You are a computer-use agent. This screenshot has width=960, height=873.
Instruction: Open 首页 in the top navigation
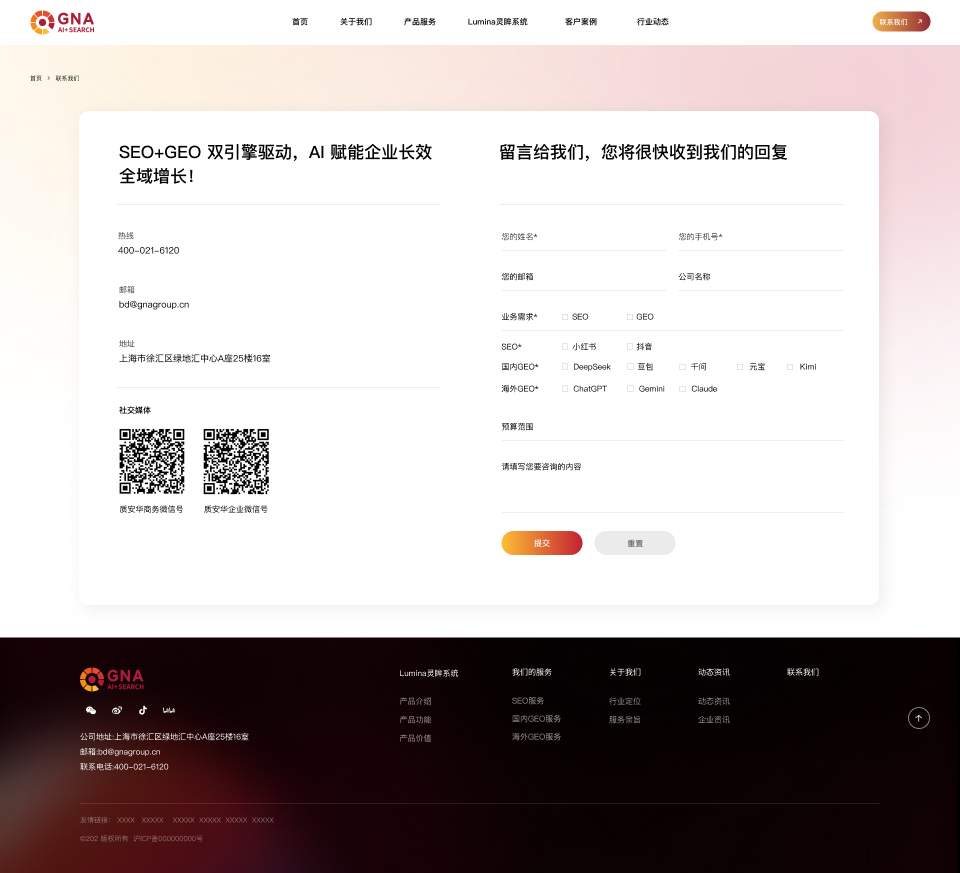point(300,22)
